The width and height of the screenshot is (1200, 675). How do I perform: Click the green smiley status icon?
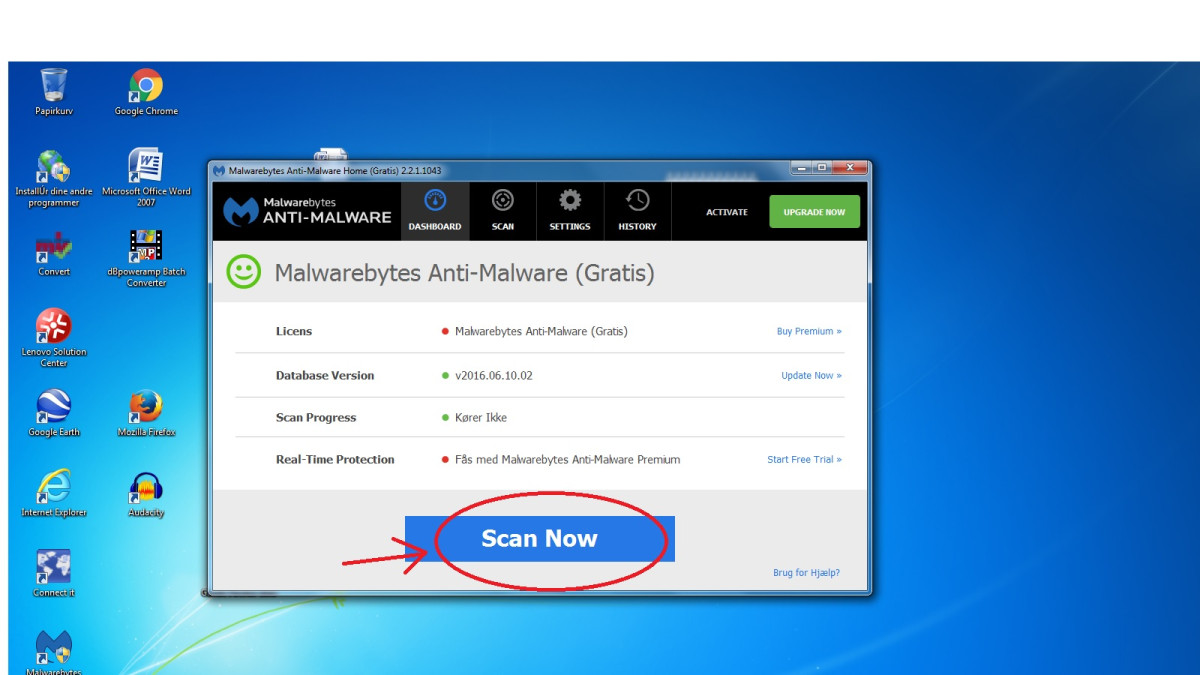pyautogui.click(x=244, y=272)
